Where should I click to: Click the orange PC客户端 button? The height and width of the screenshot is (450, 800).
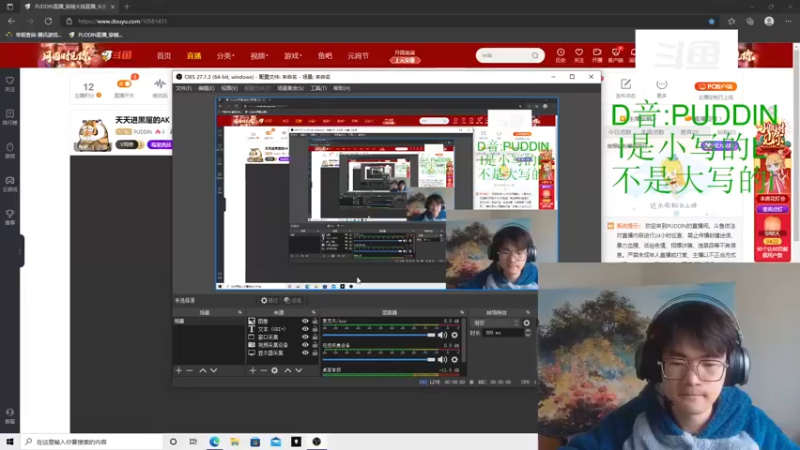(715, 87)
